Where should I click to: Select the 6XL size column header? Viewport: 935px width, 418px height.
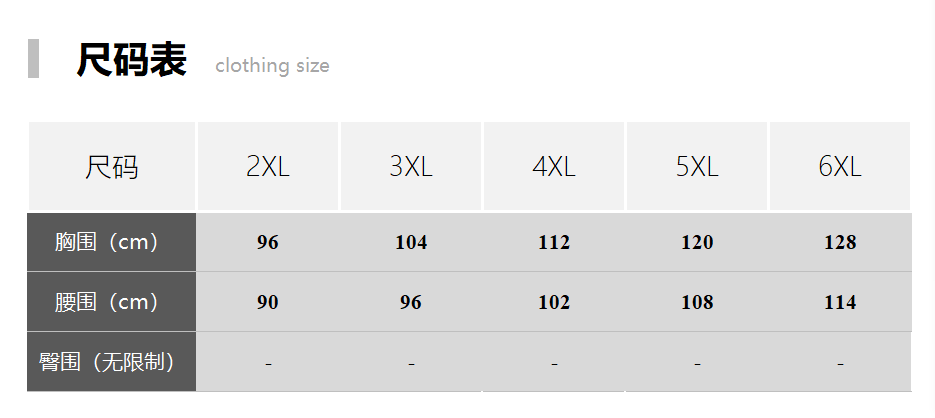840,167
